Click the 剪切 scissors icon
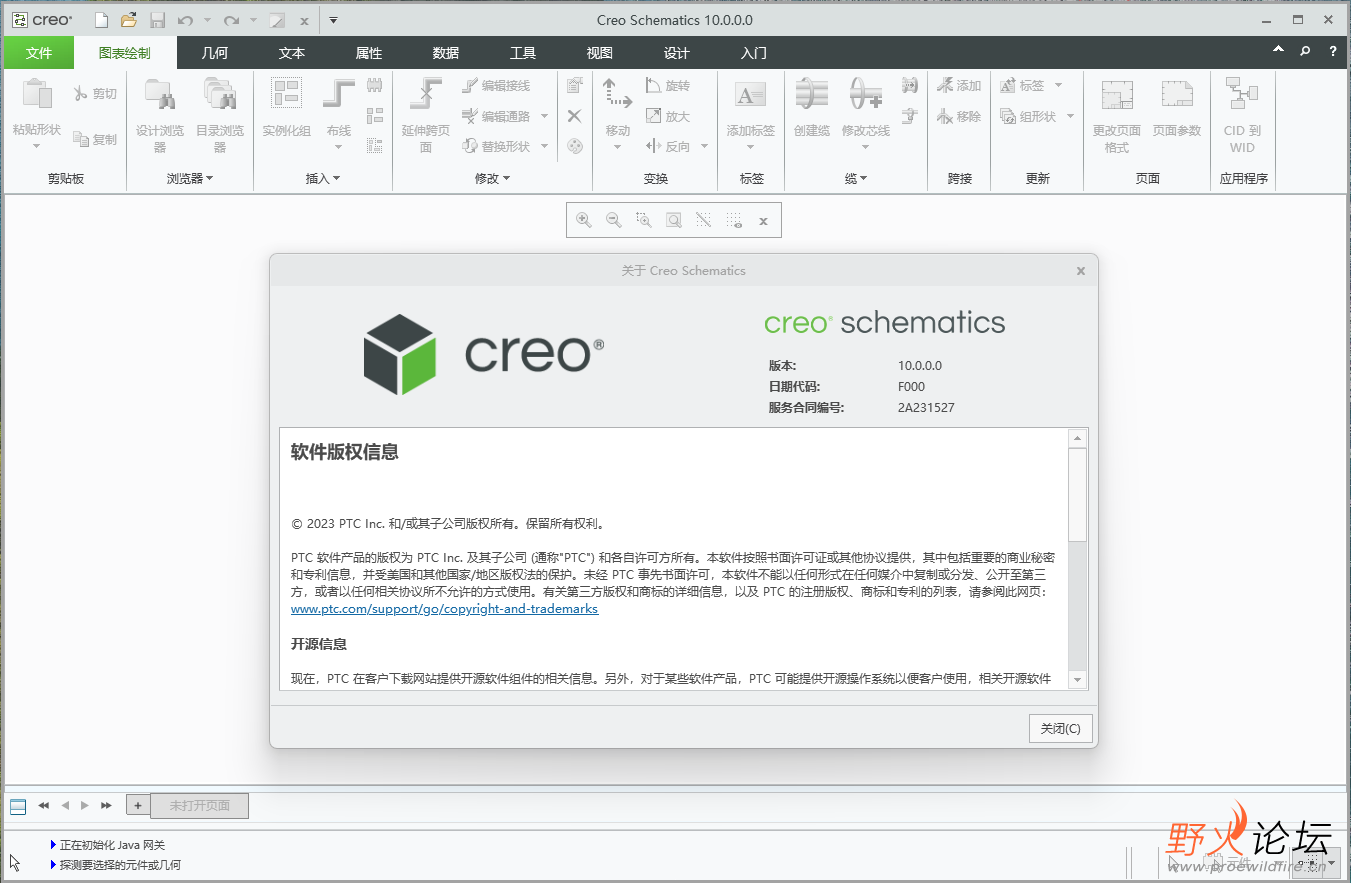This screenshot has width=1351, height=883. pos(95,94)
